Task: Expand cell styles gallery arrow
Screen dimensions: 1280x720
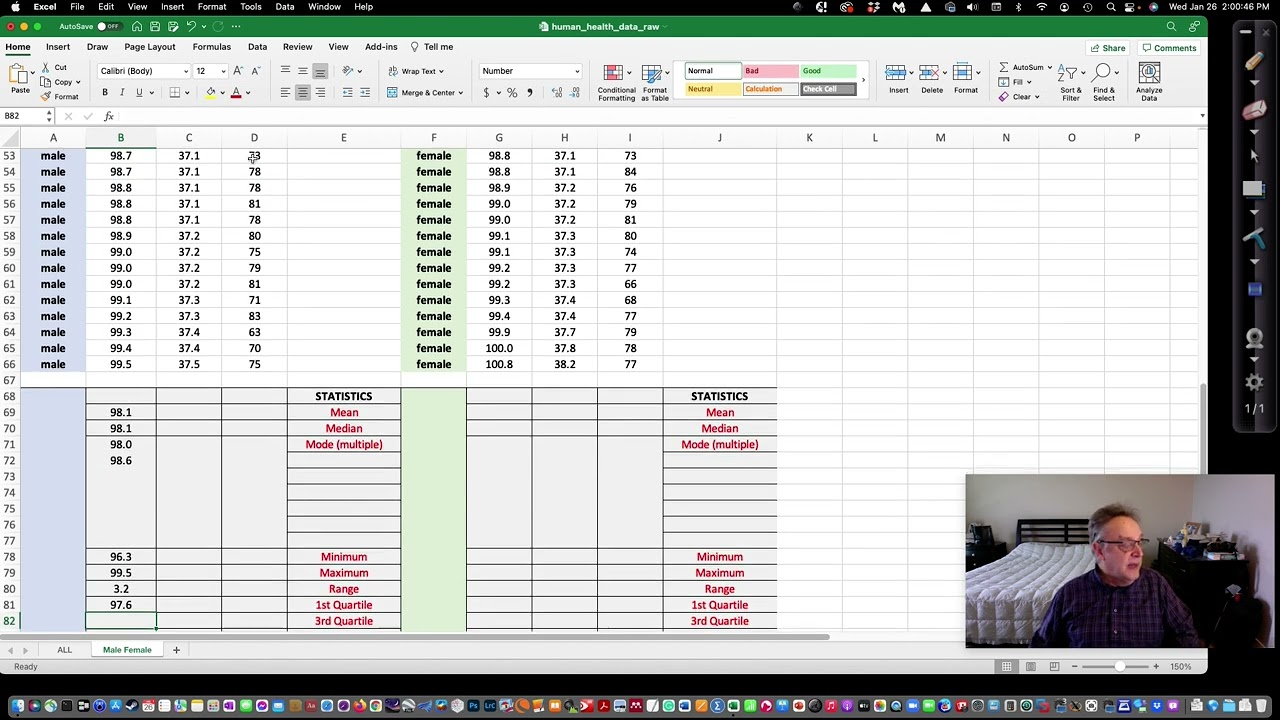Action: tap(863, 80)
